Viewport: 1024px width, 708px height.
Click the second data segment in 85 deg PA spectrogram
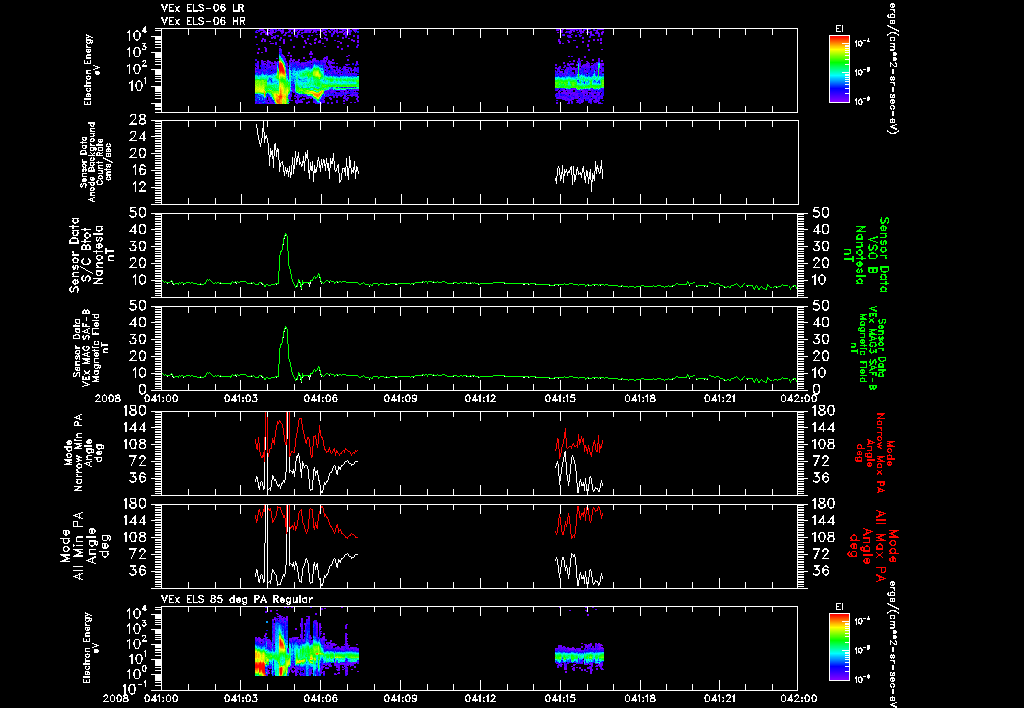coord(579,655)
